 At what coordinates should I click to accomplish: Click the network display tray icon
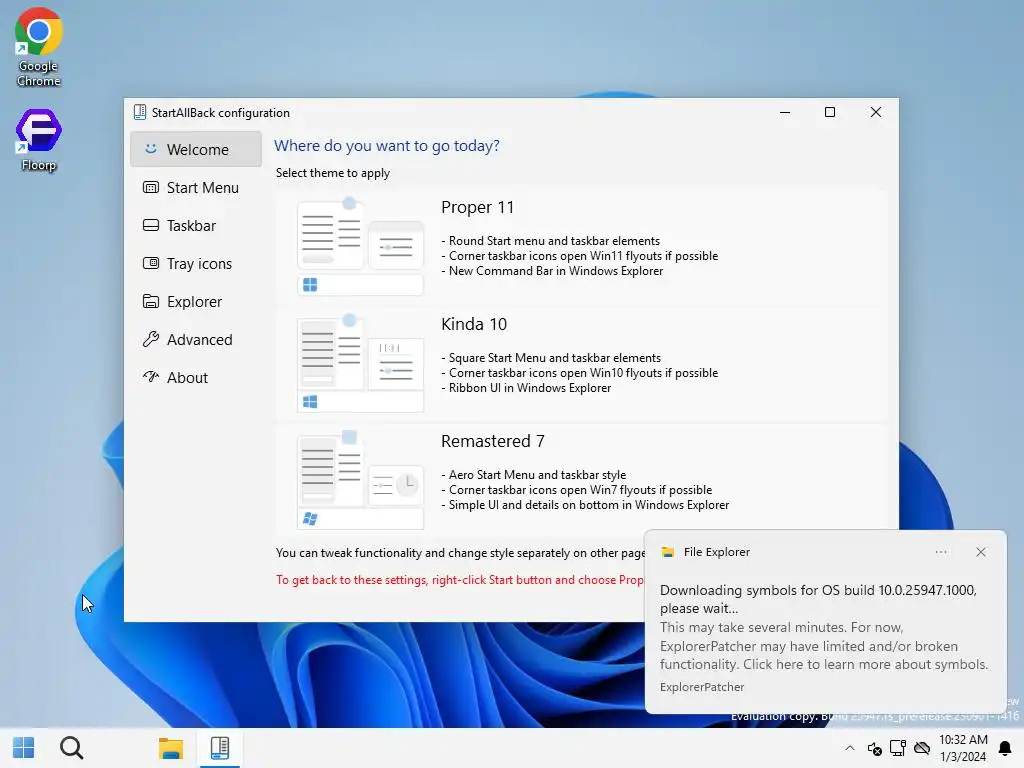[x=898, y=748]
